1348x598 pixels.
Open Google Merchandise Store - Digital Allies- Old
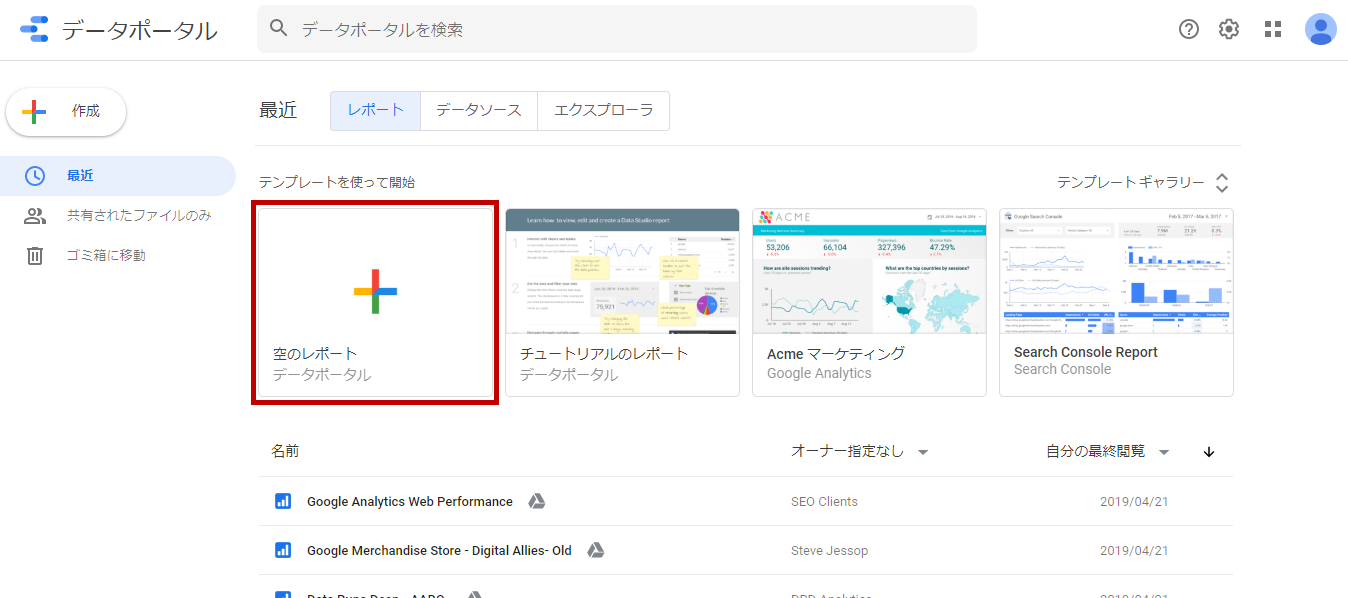point(439,551)
